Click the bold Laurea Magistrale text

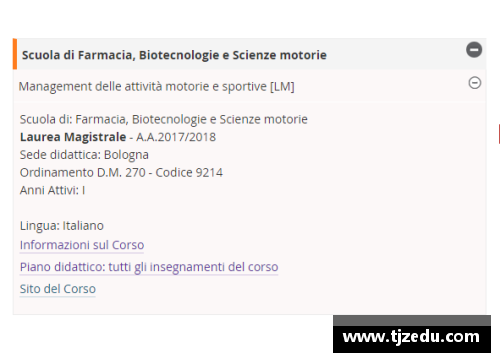point(73,137)
